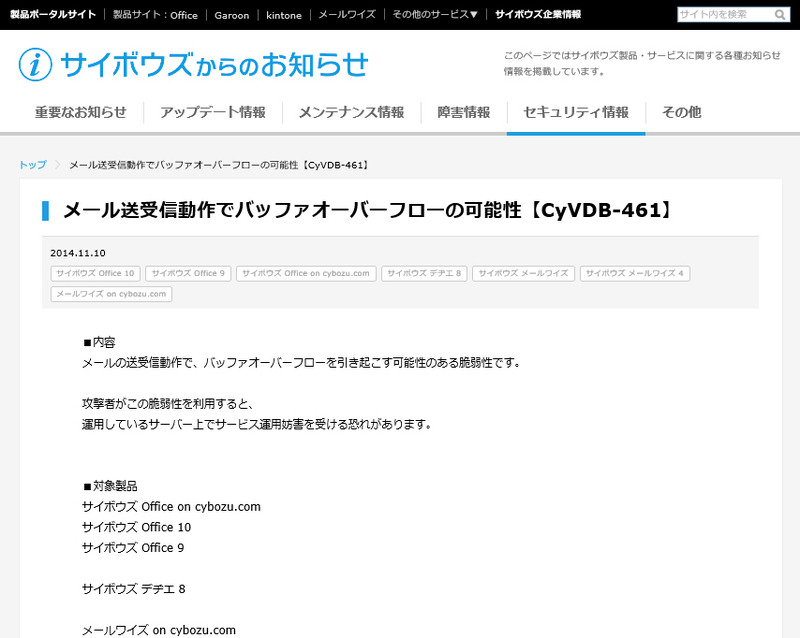Select the サイボウズ デヂエ 8 tag
The image size is (800, 638).
(x=424, y=273)
